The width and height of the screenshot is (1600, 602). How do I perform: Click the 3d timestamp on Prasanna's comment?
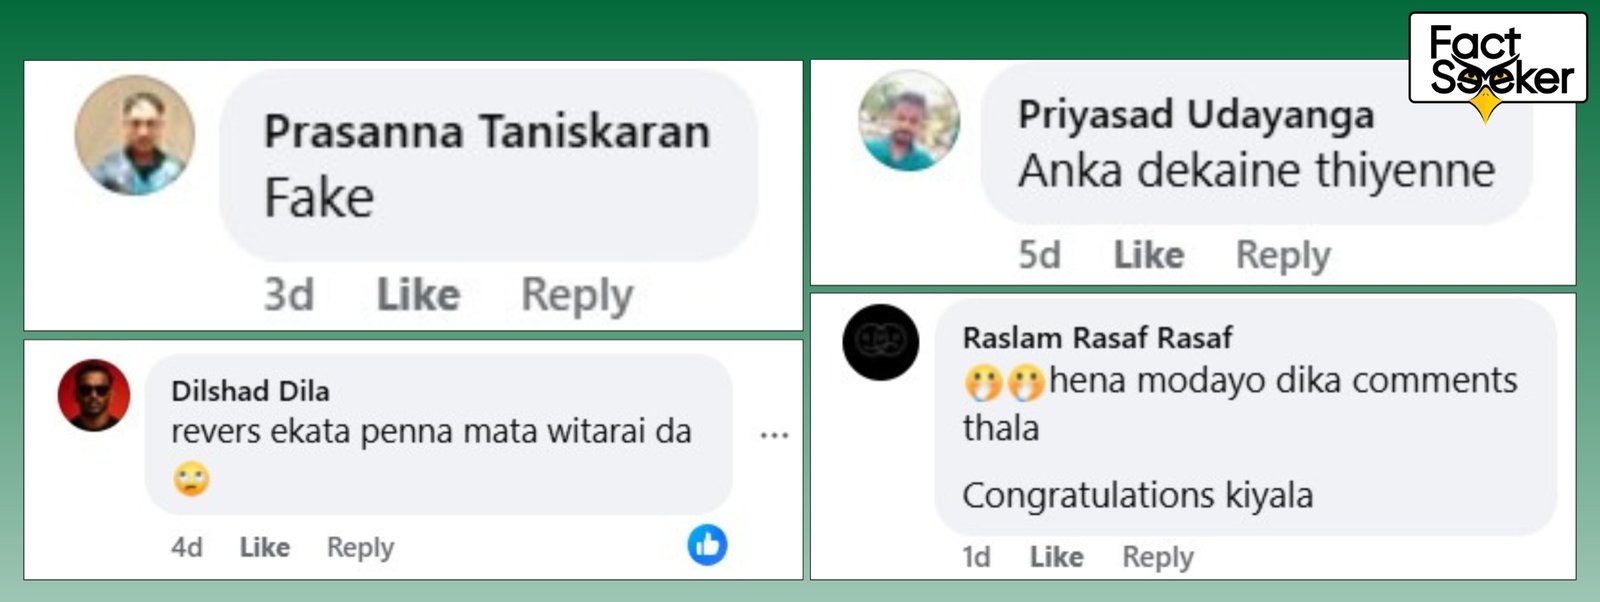(288, 294)
